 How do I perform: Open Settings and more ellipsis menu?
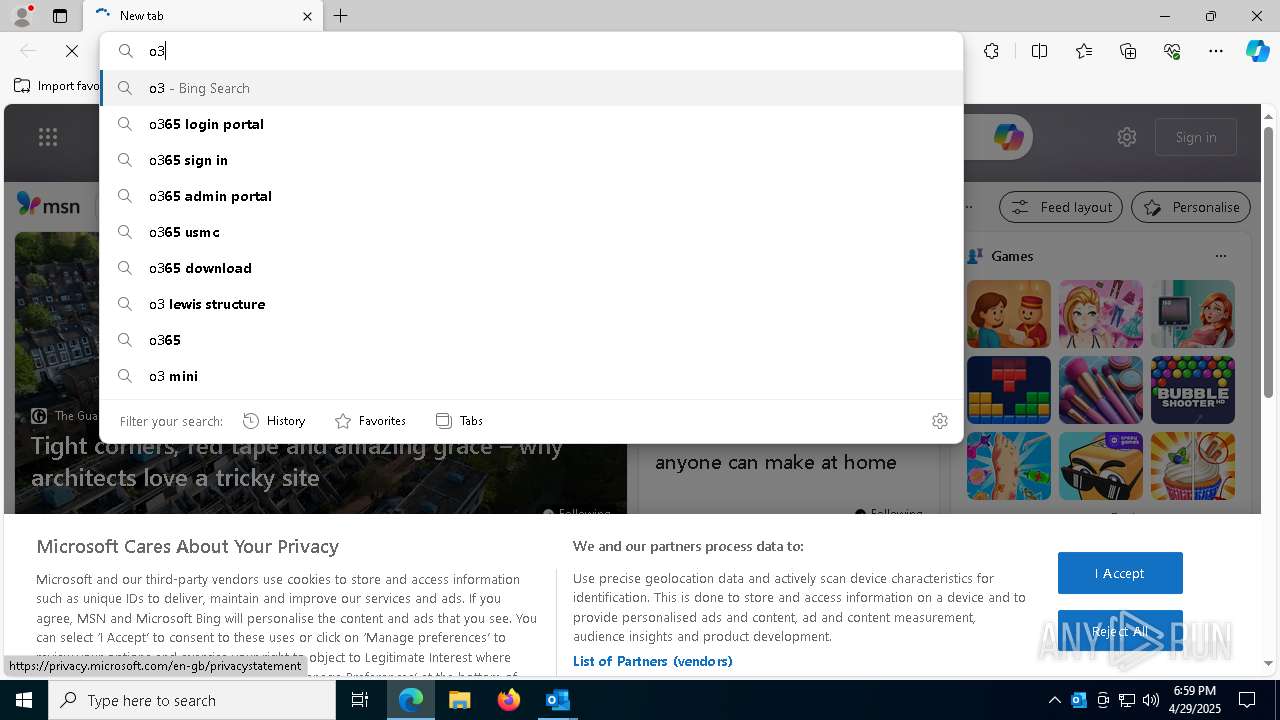[1216, 51]
